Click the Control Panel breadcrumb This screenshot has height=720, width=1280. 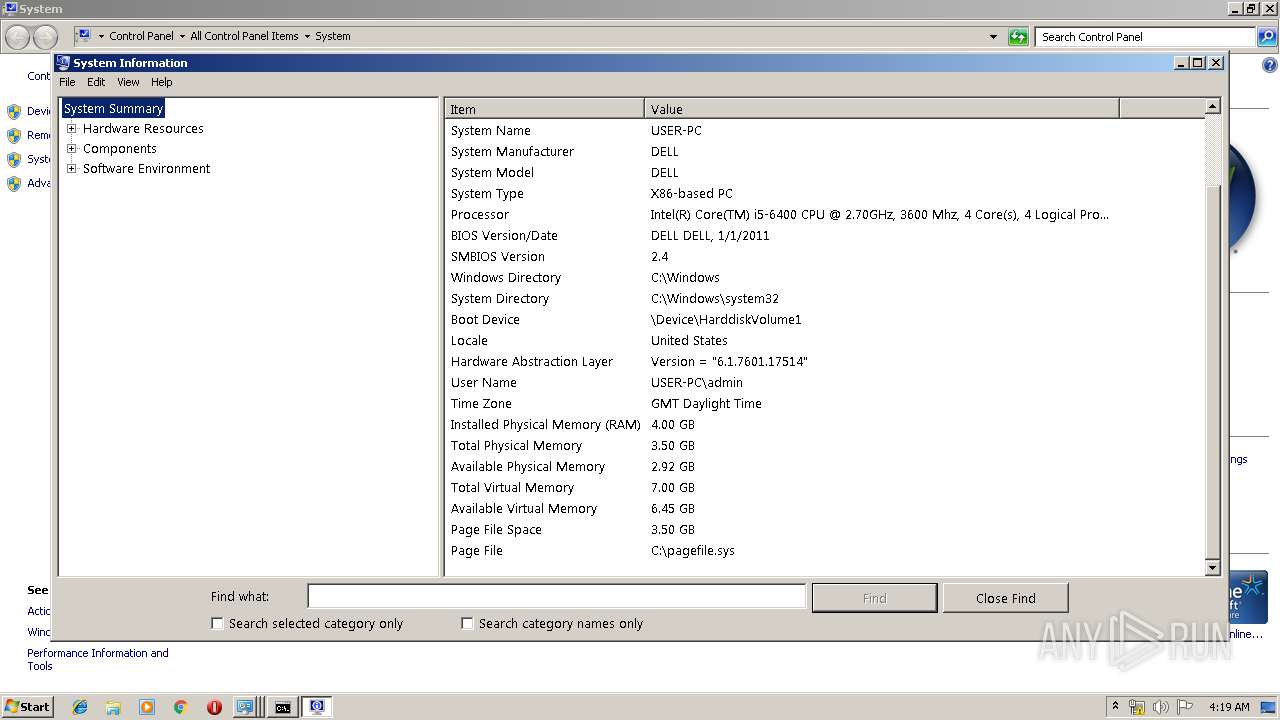[x=141, y=36]
